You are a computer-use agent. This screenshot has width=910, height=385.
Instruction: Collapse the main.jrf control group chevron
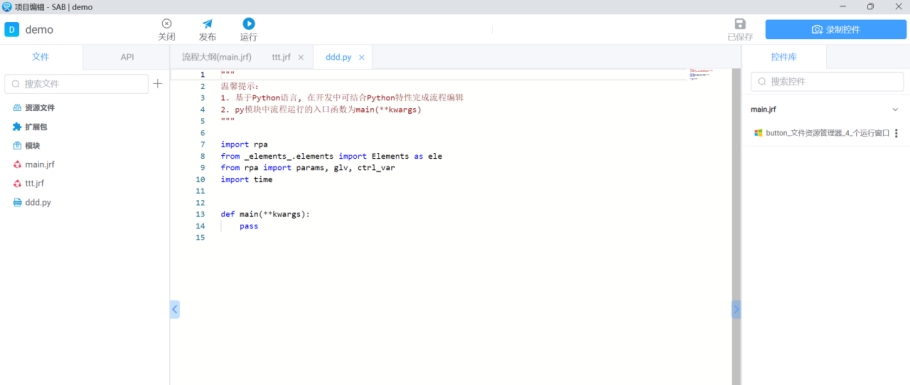pyautogui.click(x=895, y=109)
